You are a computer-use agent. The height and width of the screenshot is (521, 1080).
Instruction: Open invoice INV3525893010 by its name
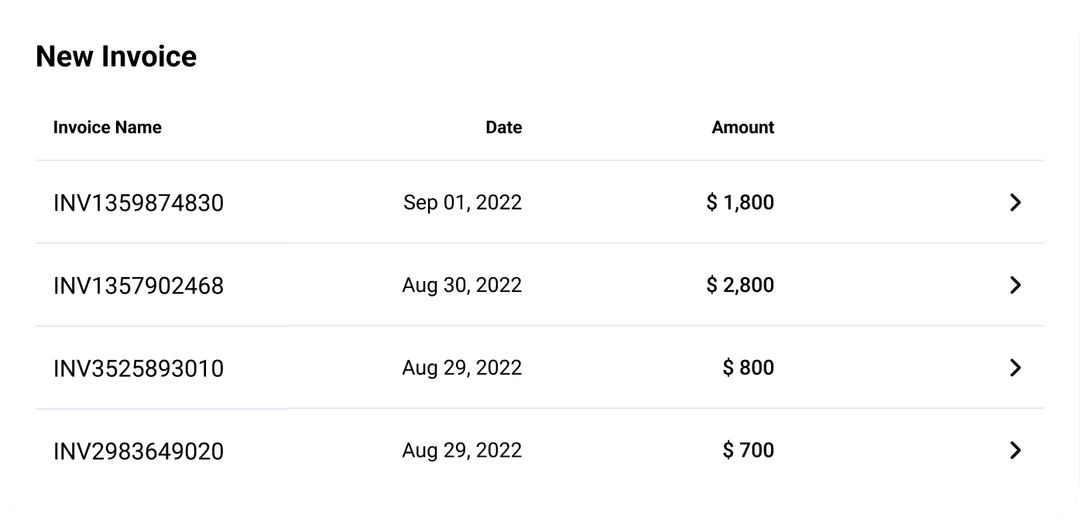pos(138,369)
